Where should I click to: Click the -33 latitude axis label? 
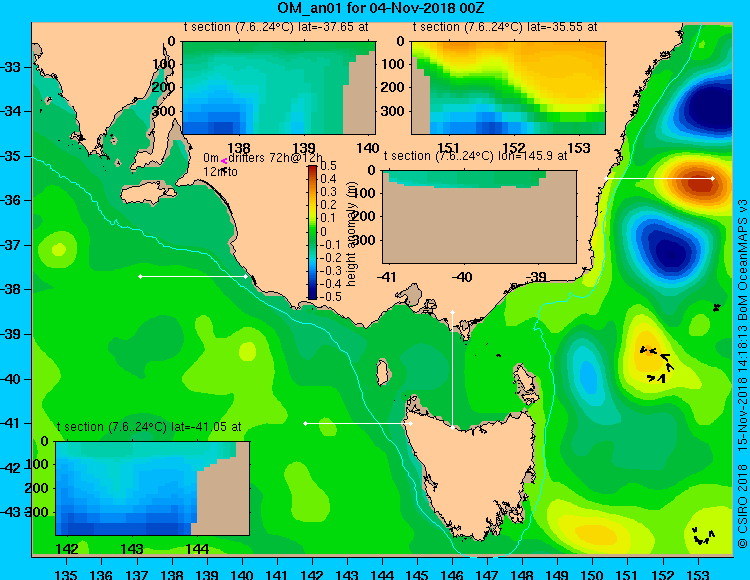coord(11,67)
